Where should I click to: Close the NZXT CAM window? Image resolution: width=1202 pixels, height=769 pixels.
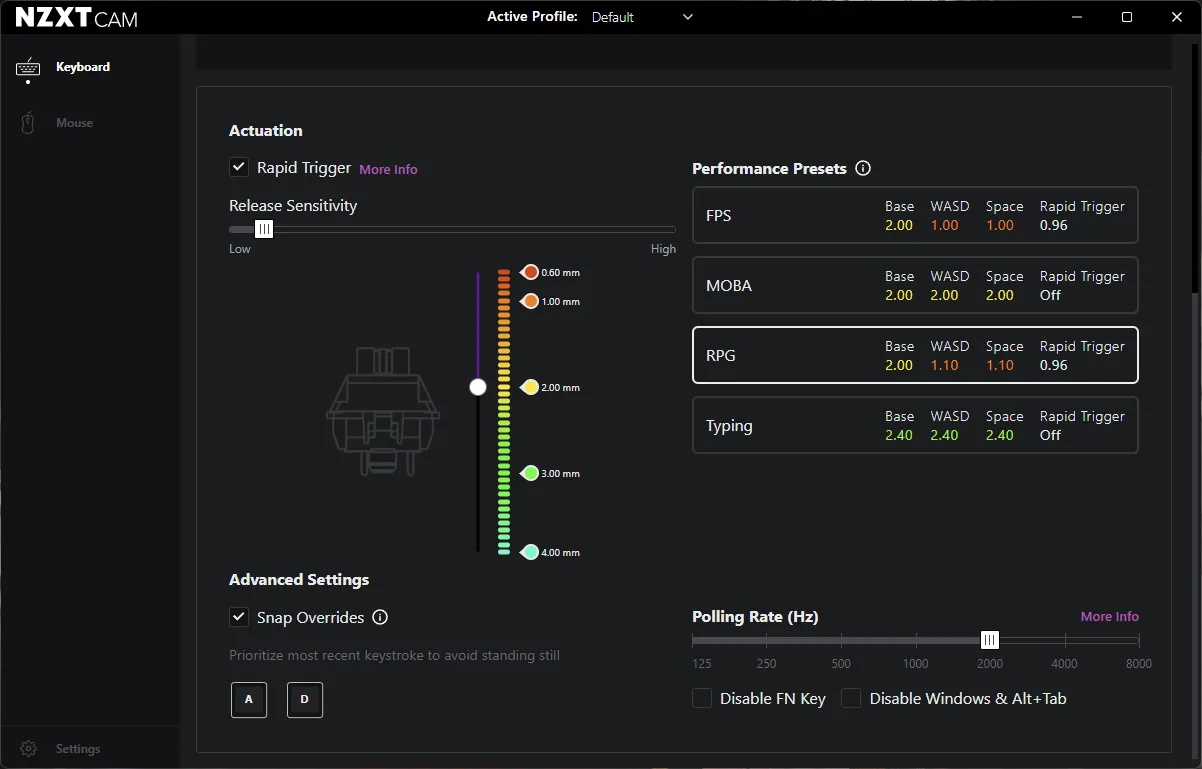coord(1176,17)
